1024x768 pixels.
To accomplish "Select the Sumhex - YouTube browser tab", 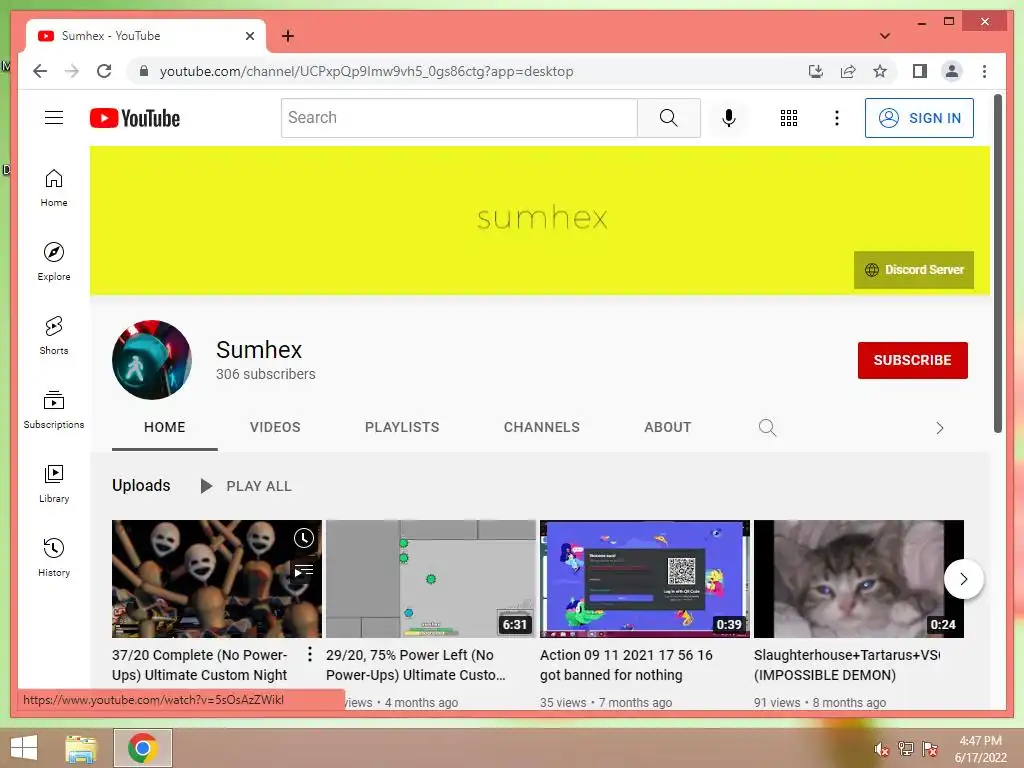I will pyautogui.click(x=145, y=36).
